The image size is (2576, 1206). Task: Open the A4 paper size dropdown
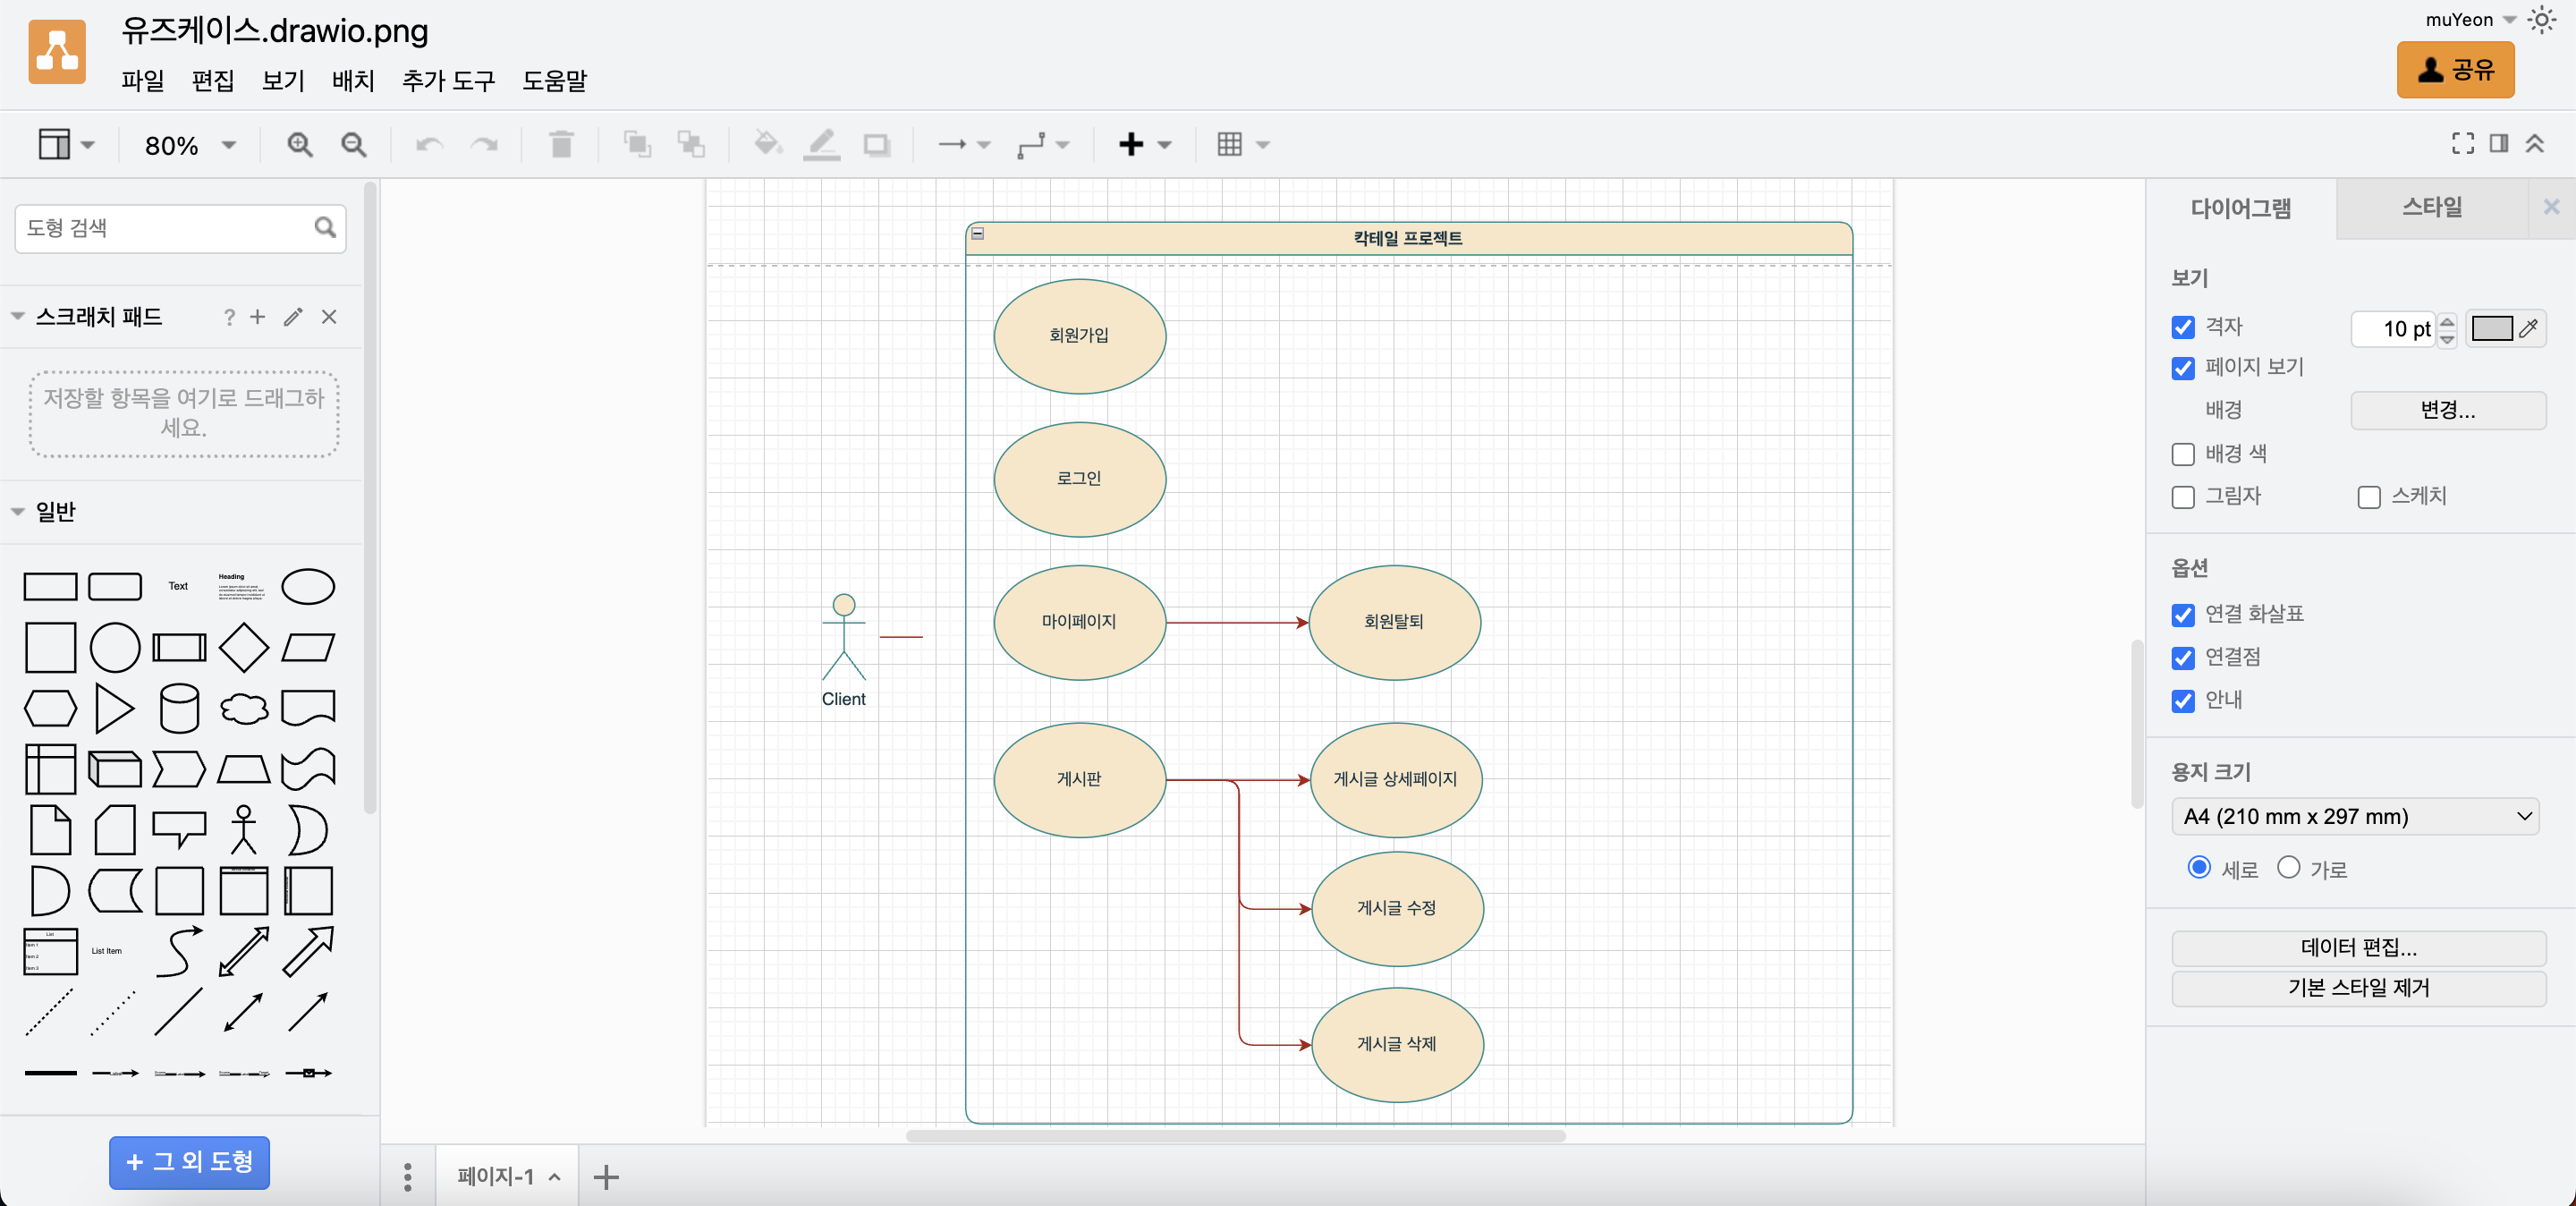(x=2355, y=817)
